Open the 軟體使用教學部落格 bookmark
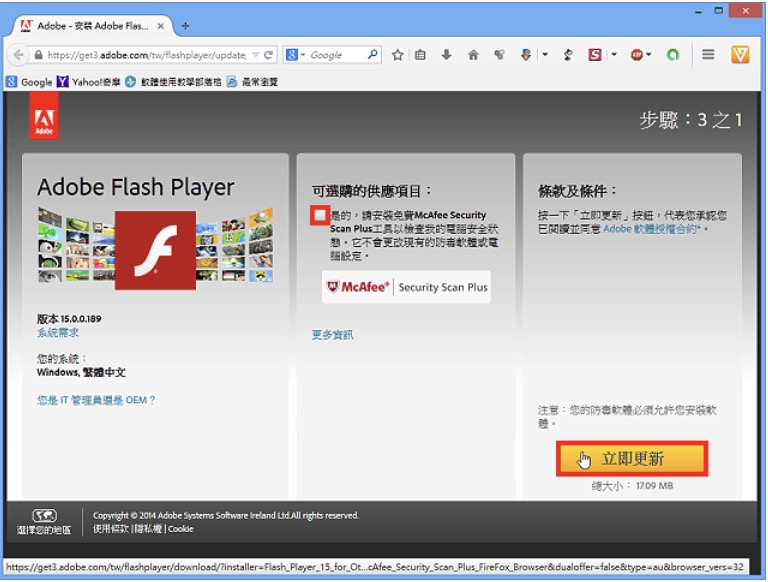This screenshot has width=768, height=582. click(173, 82)
